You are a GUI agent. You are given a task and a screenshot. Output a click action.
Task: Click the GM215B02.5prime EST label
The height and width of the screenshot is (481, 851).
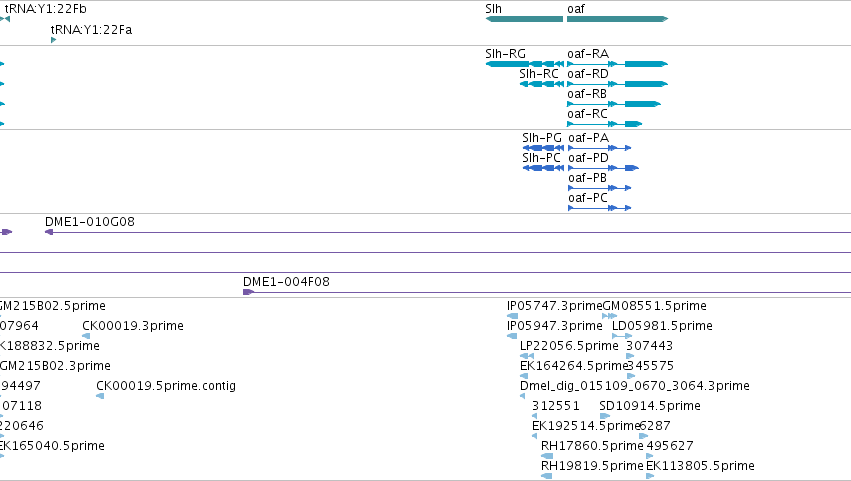tap(53, 306)
